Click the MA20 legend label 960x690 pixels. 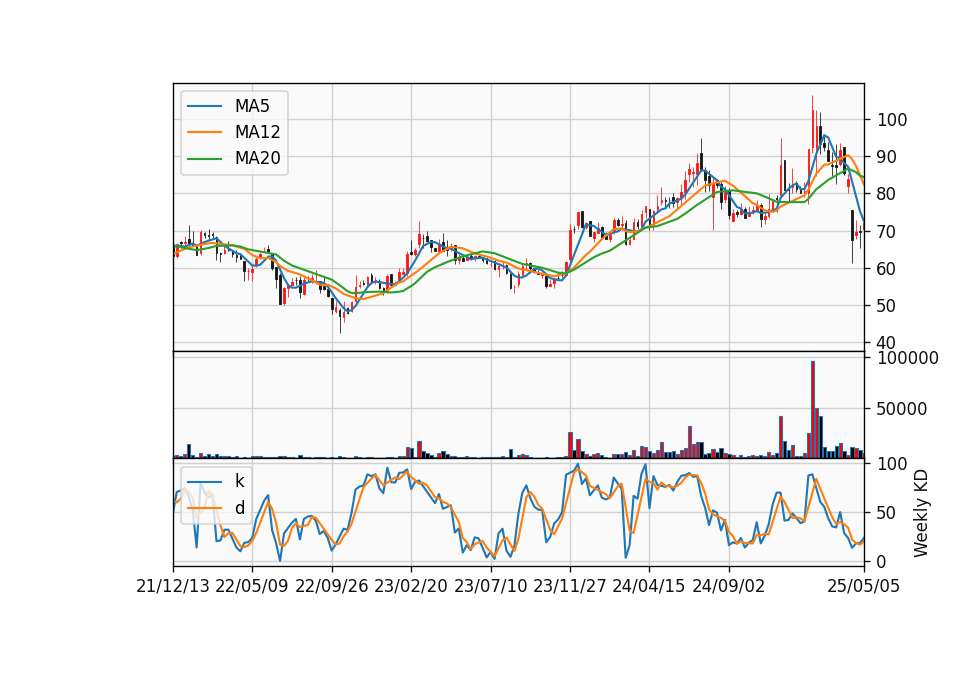(x=257, y=158)
